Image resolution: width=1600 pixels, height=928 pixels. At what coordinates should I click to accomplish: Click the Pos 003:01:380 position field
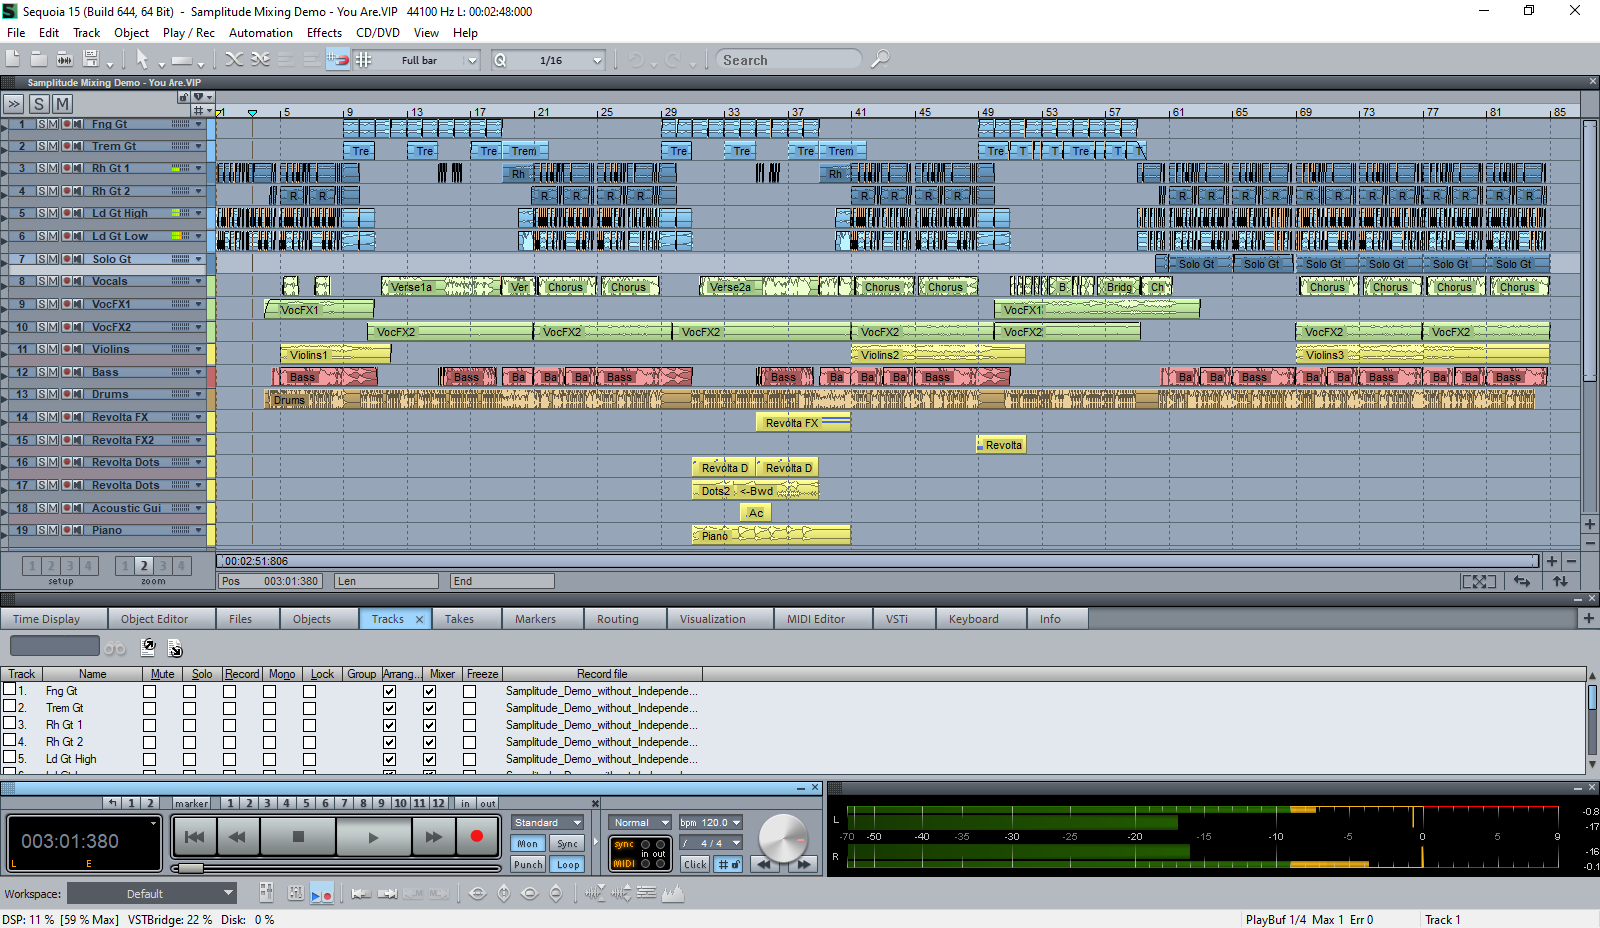click(270, 581)
